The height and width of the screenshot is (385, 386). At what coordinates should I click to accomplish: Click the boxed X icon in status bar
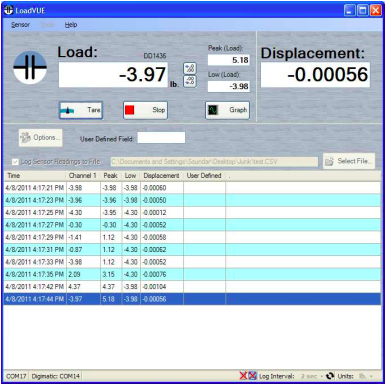[252, 376]
